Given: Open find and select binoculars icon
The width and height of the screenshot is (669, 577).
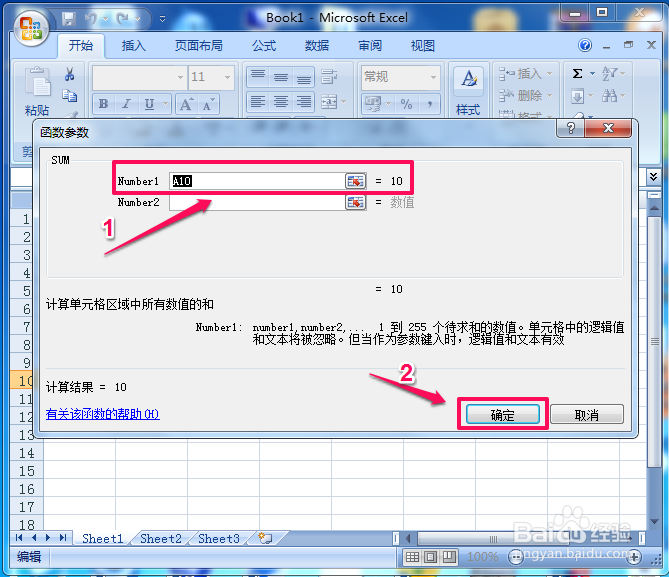Looking at the screenshot, I should tap(610, 95).
